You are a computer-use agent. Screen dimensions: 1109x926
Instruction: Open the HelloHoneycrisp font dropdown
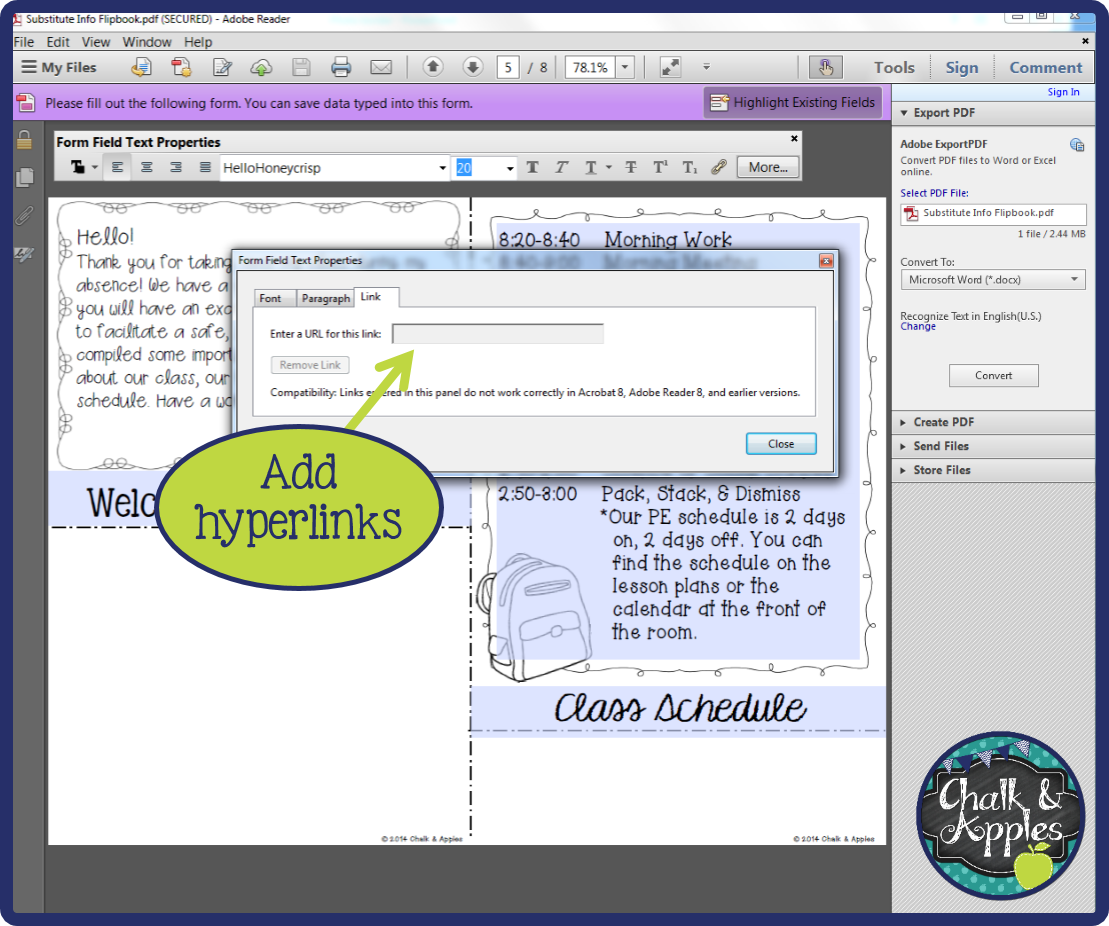[442, 167]
